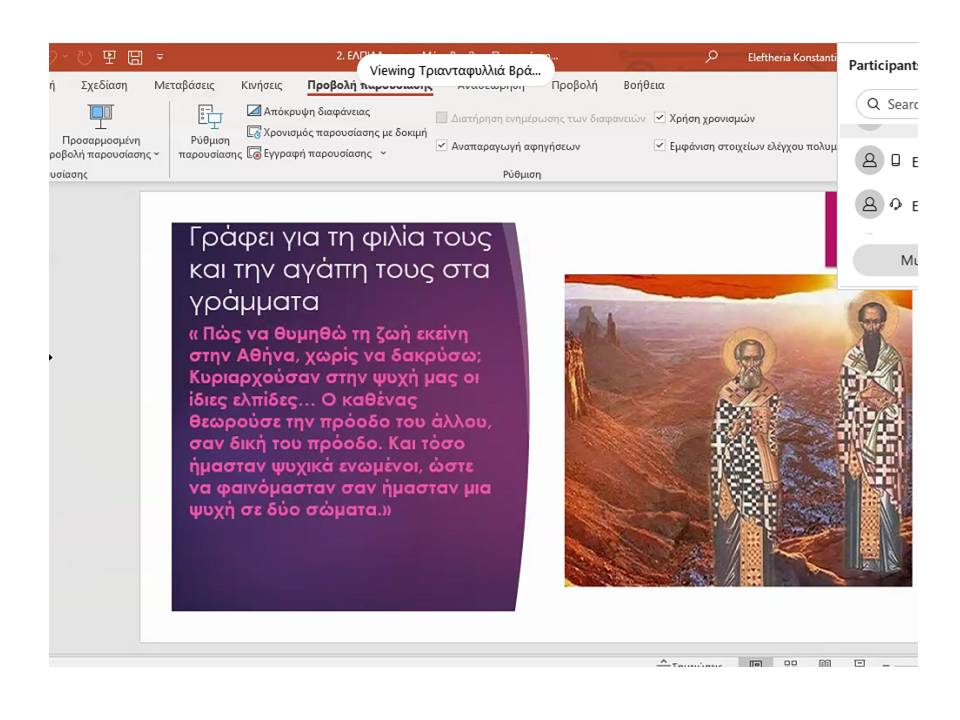Click Normal view icon in status bar

756,664
